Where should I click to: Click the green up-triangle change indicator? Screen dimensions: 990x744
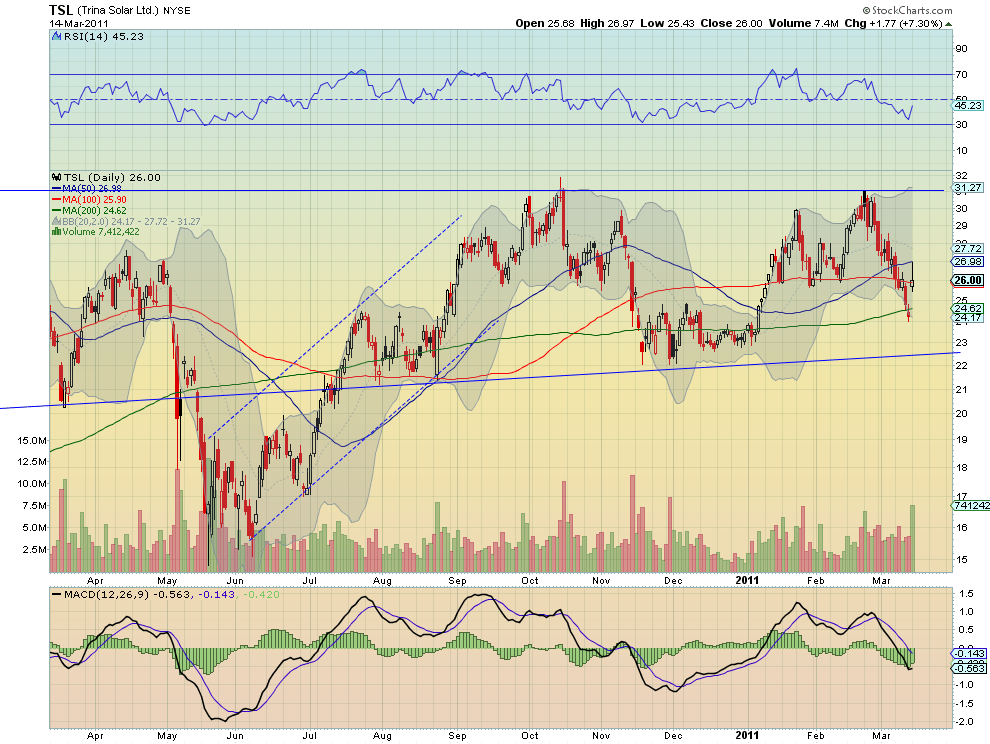coord(949,24)
